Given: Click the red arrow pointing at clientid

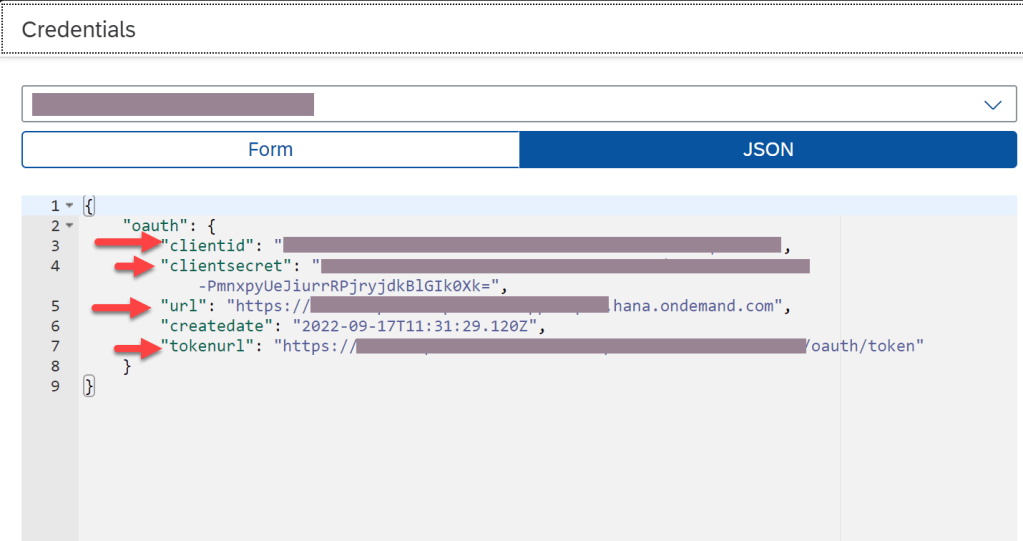Looking at the screenshot, I should (x=126, y=243).
